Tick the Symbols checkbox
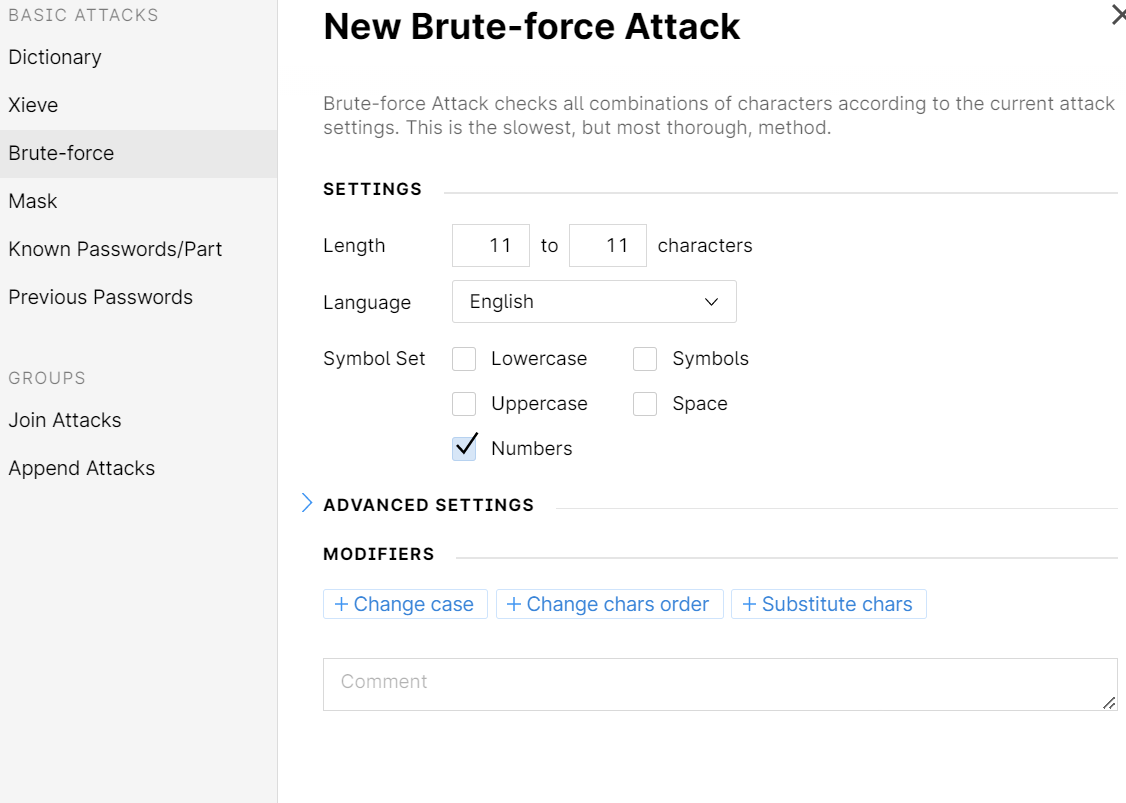1126x803 pixels. [645, 359]
